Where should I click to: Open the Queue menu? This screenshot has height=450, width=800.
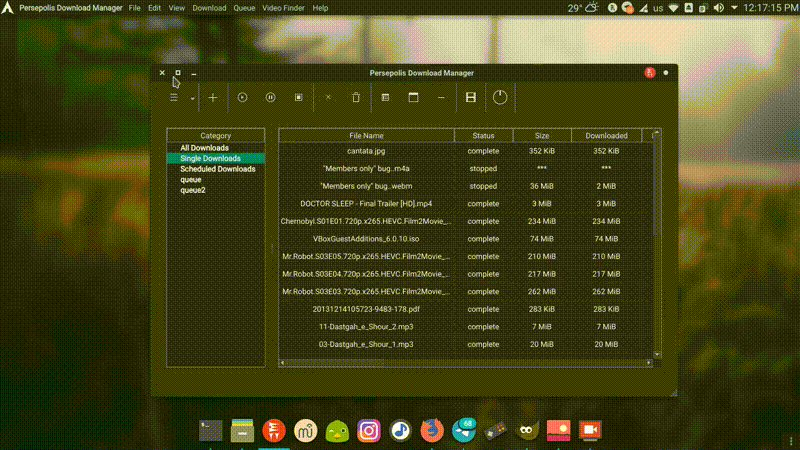(x=244, y=8)
